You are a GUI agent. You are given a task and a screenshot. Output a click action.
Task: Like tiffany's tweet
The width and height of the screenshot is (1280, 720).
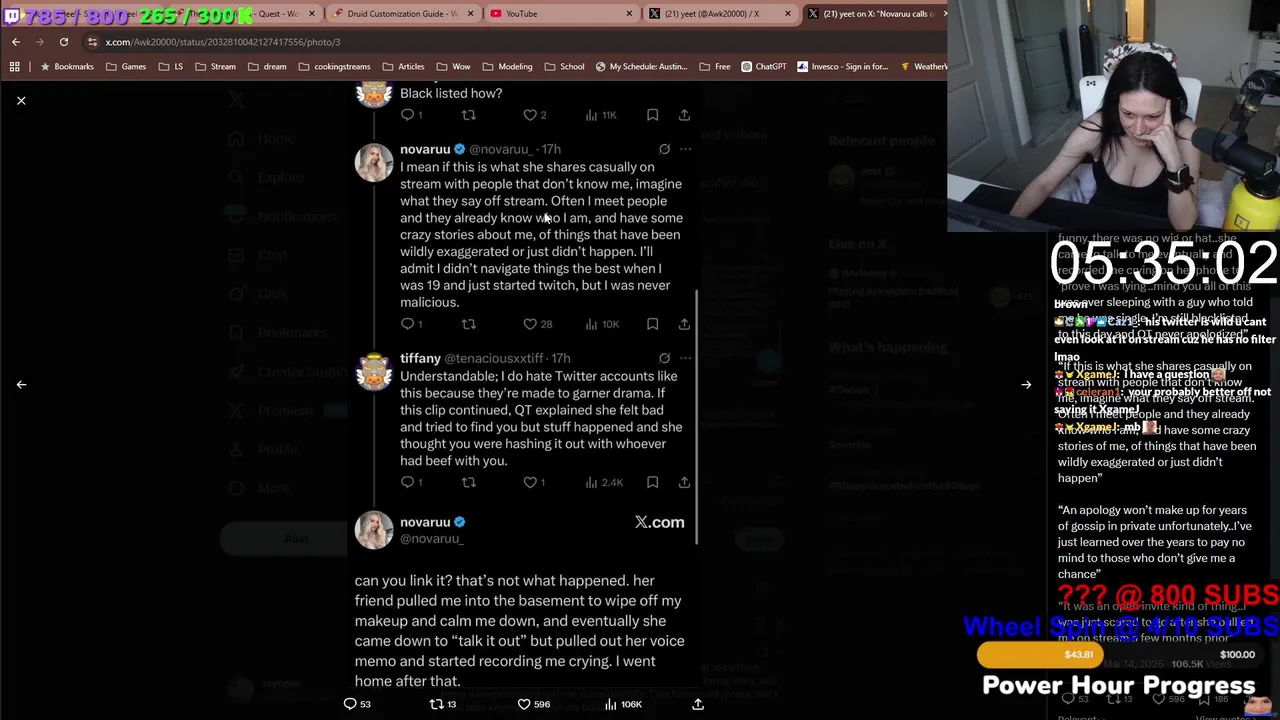coord(534,482)
